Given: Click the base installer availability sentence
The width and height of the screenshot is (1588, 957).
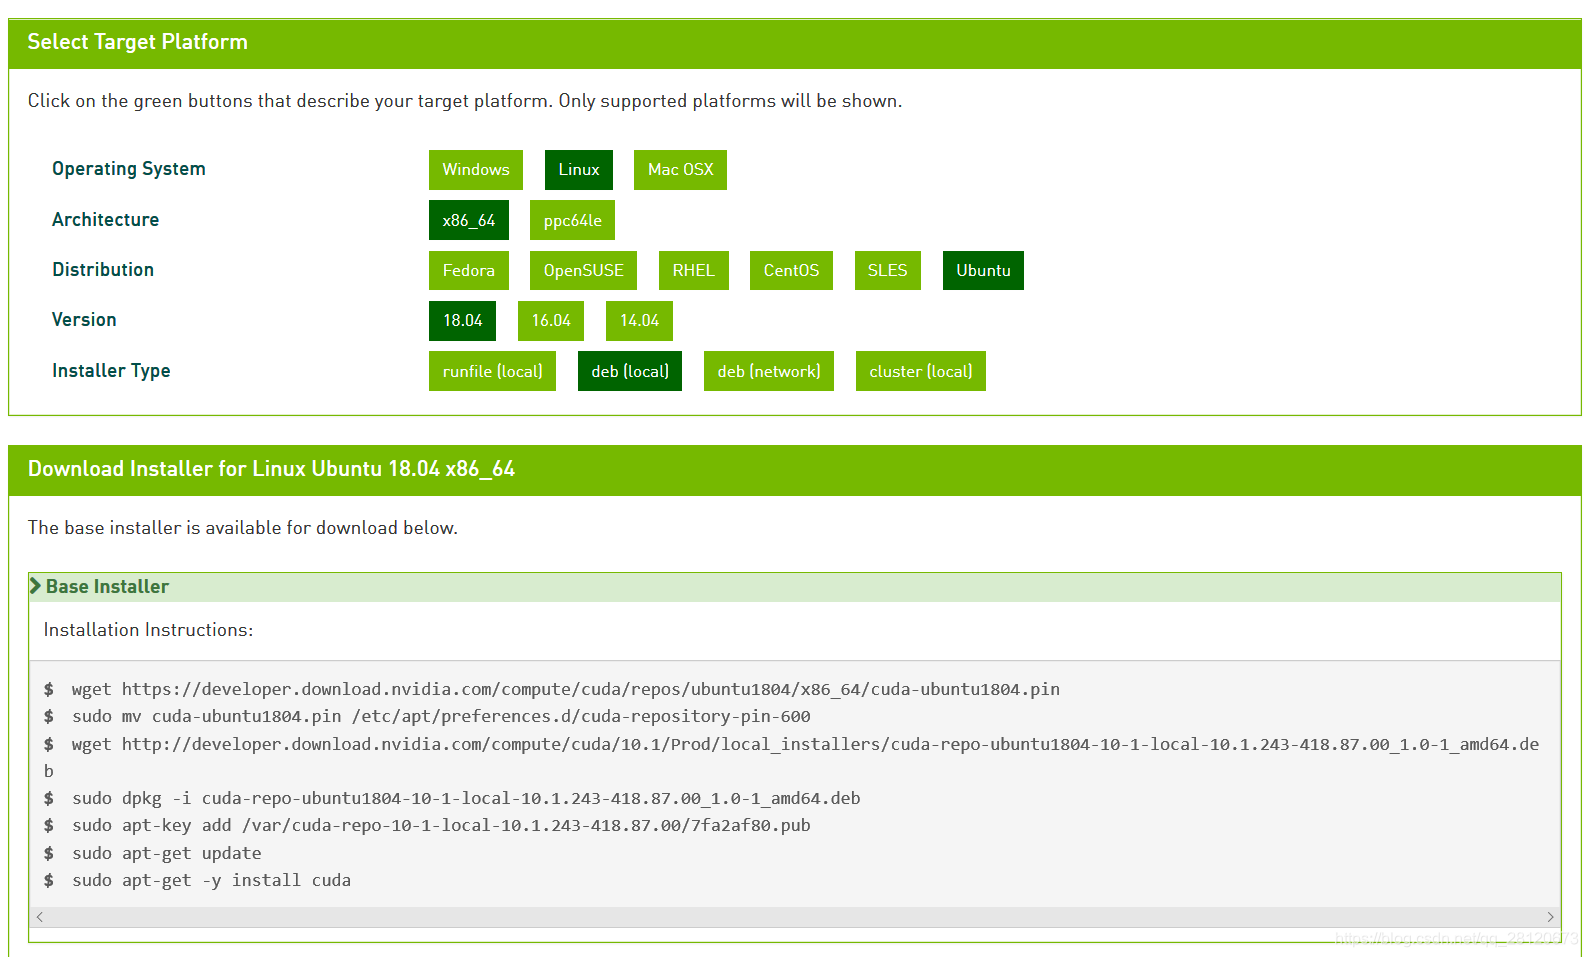Looking at the screenshot, I should (242, 527).
